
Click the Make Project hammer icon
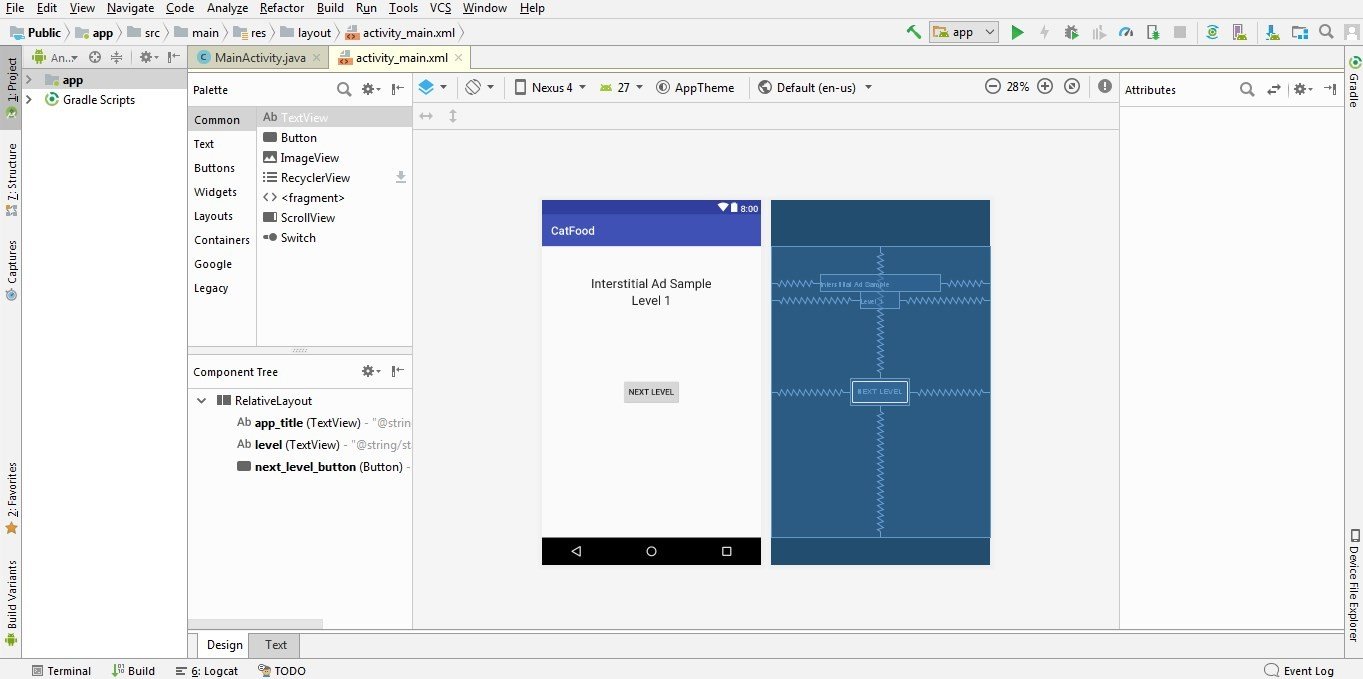click(x=913, y=32)
